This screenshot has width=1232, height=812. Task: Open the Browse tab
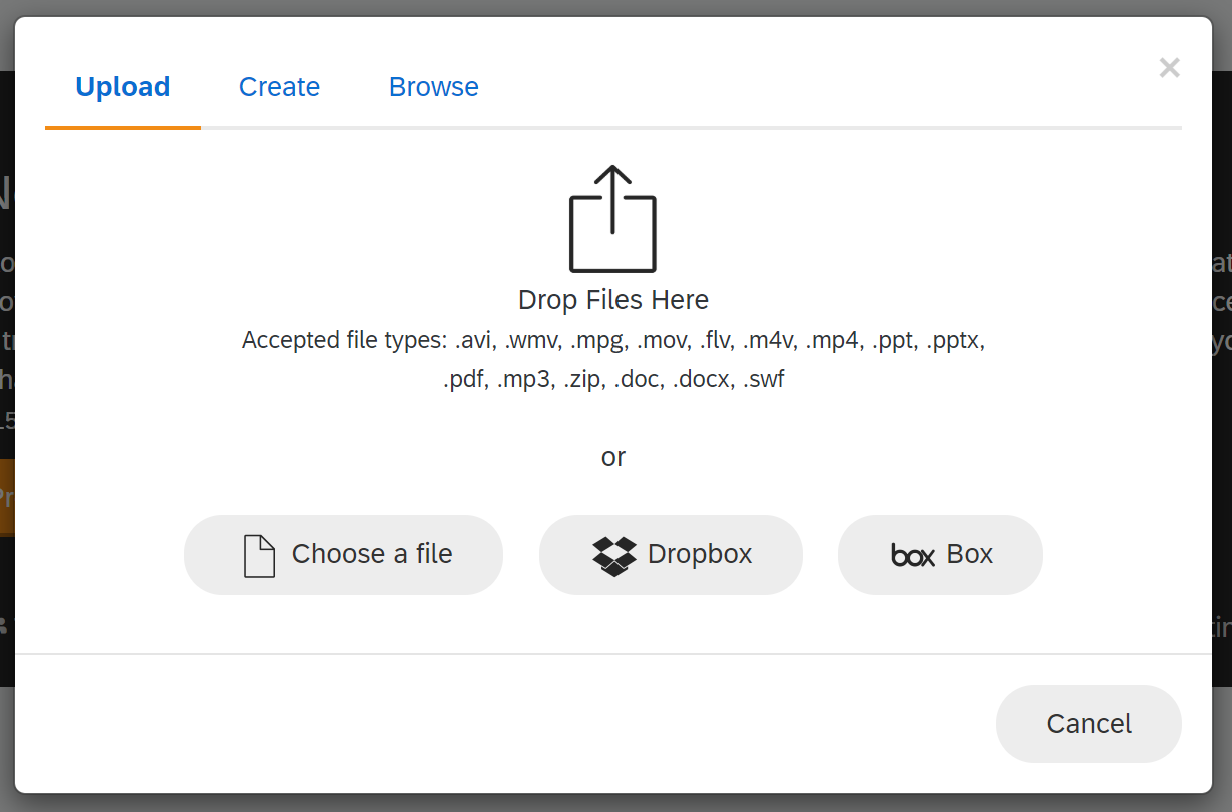click(x=434, y=87)
